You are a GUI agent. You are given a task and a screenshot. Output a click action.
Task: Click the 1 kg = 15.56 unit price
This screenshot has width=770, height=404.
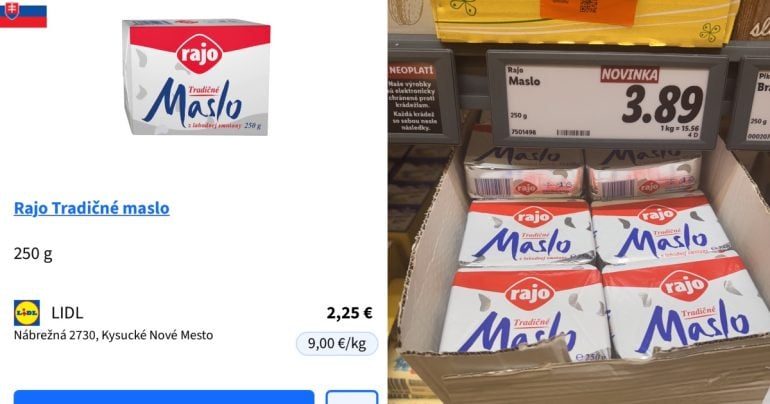tap(680, 128)
